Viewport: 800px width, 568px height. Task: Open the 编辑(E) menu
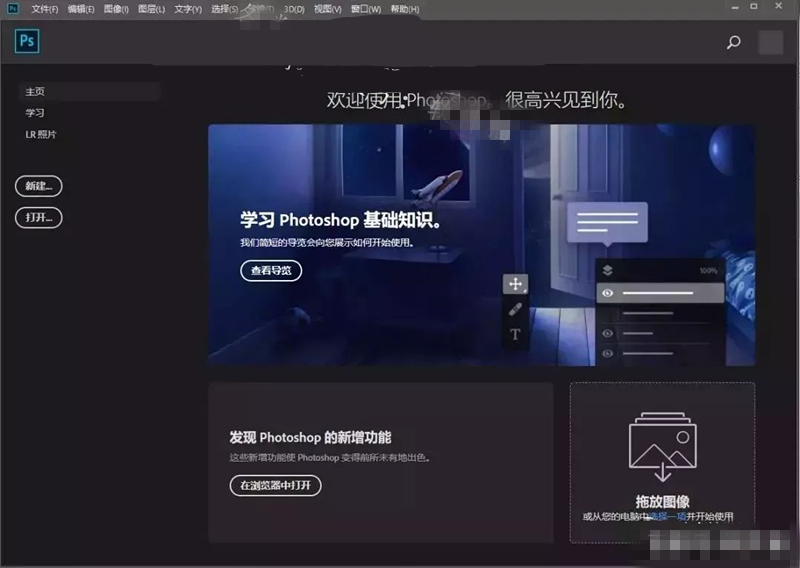81,9
